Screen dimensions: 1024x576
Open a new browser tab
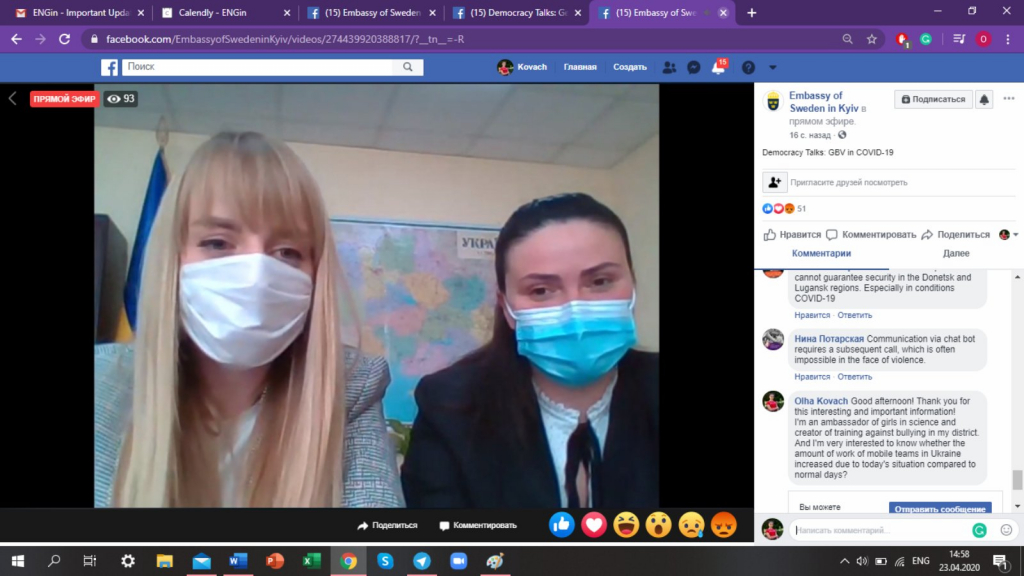pos(752,12)
